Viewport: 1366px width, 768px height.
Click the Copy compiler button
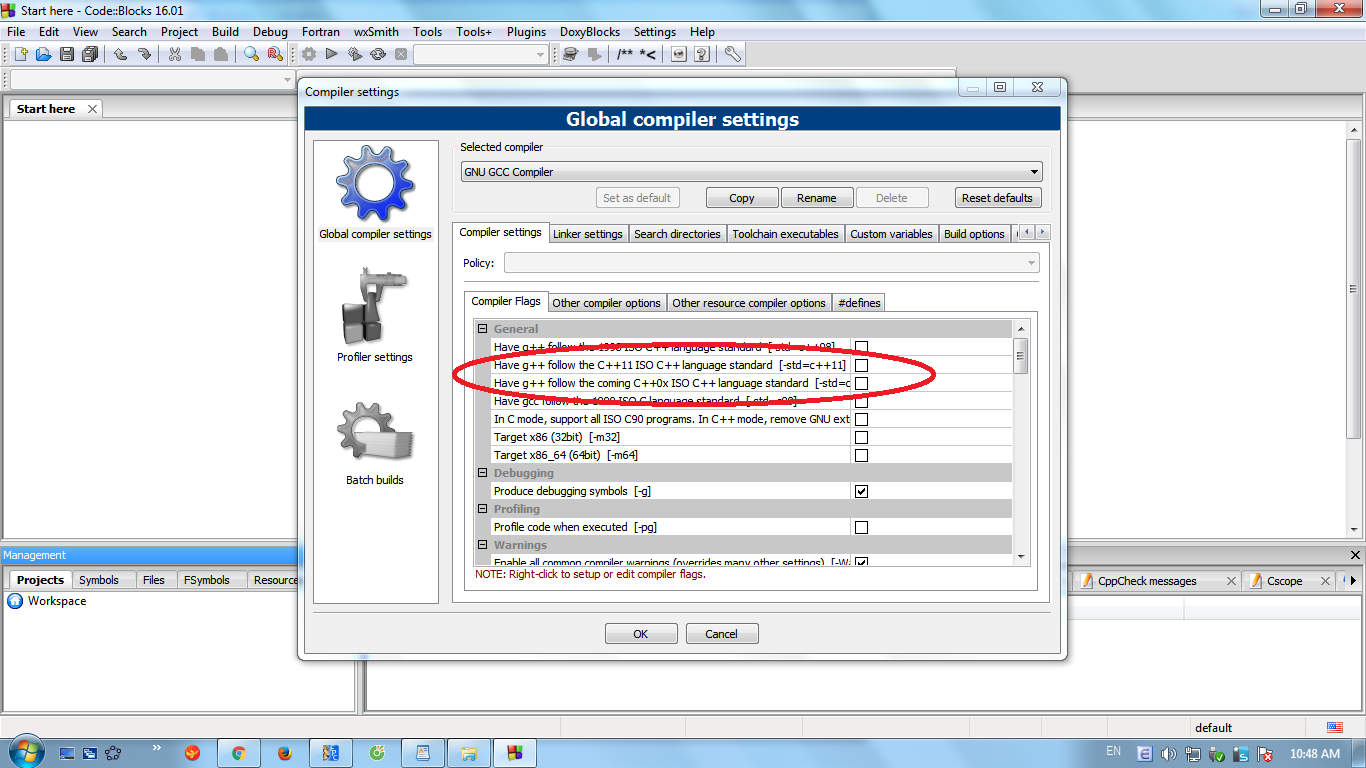click(x=742, y=198)
